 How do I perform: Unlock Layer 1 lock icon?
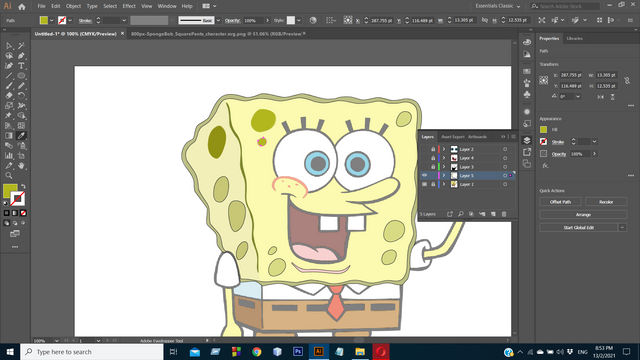433,184
